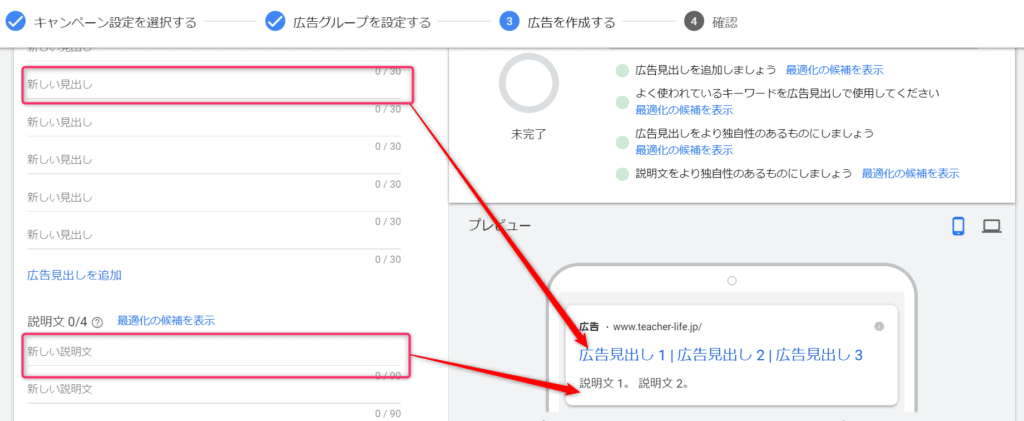The image size is (1024, 421).
Task: Click step number 4 circle icon
Action: [x=694, y=22]
